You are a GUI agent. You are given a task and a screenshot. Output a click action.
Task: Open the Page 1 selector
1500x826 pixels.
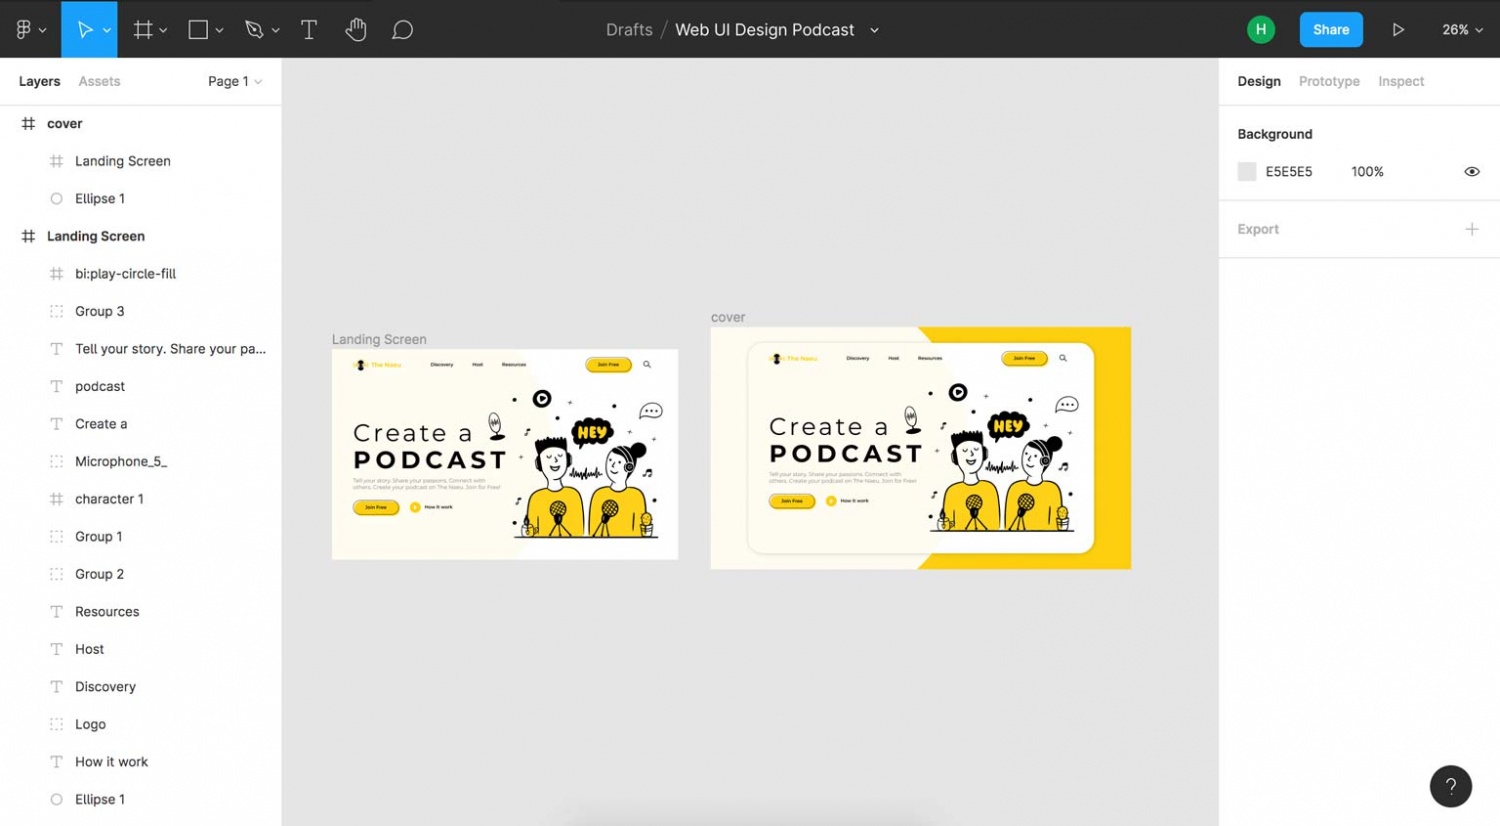pyautogui.click(x=235, y=81)
